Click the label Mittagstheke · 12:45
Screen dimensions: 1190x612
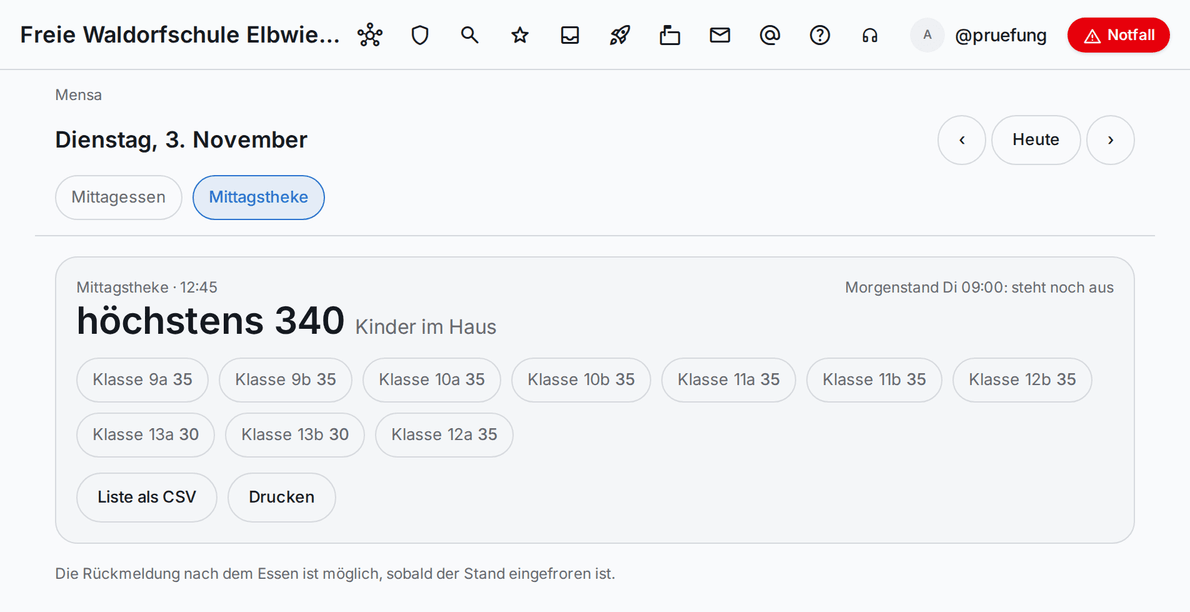coord(147,288)
